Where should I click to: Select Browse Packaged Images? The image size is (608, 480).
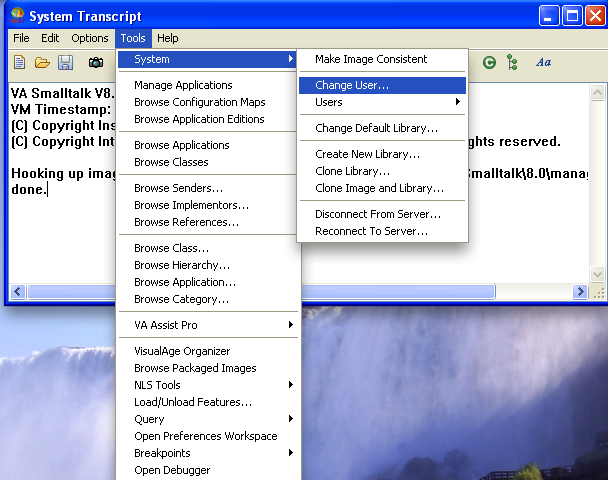click(208, 368)
